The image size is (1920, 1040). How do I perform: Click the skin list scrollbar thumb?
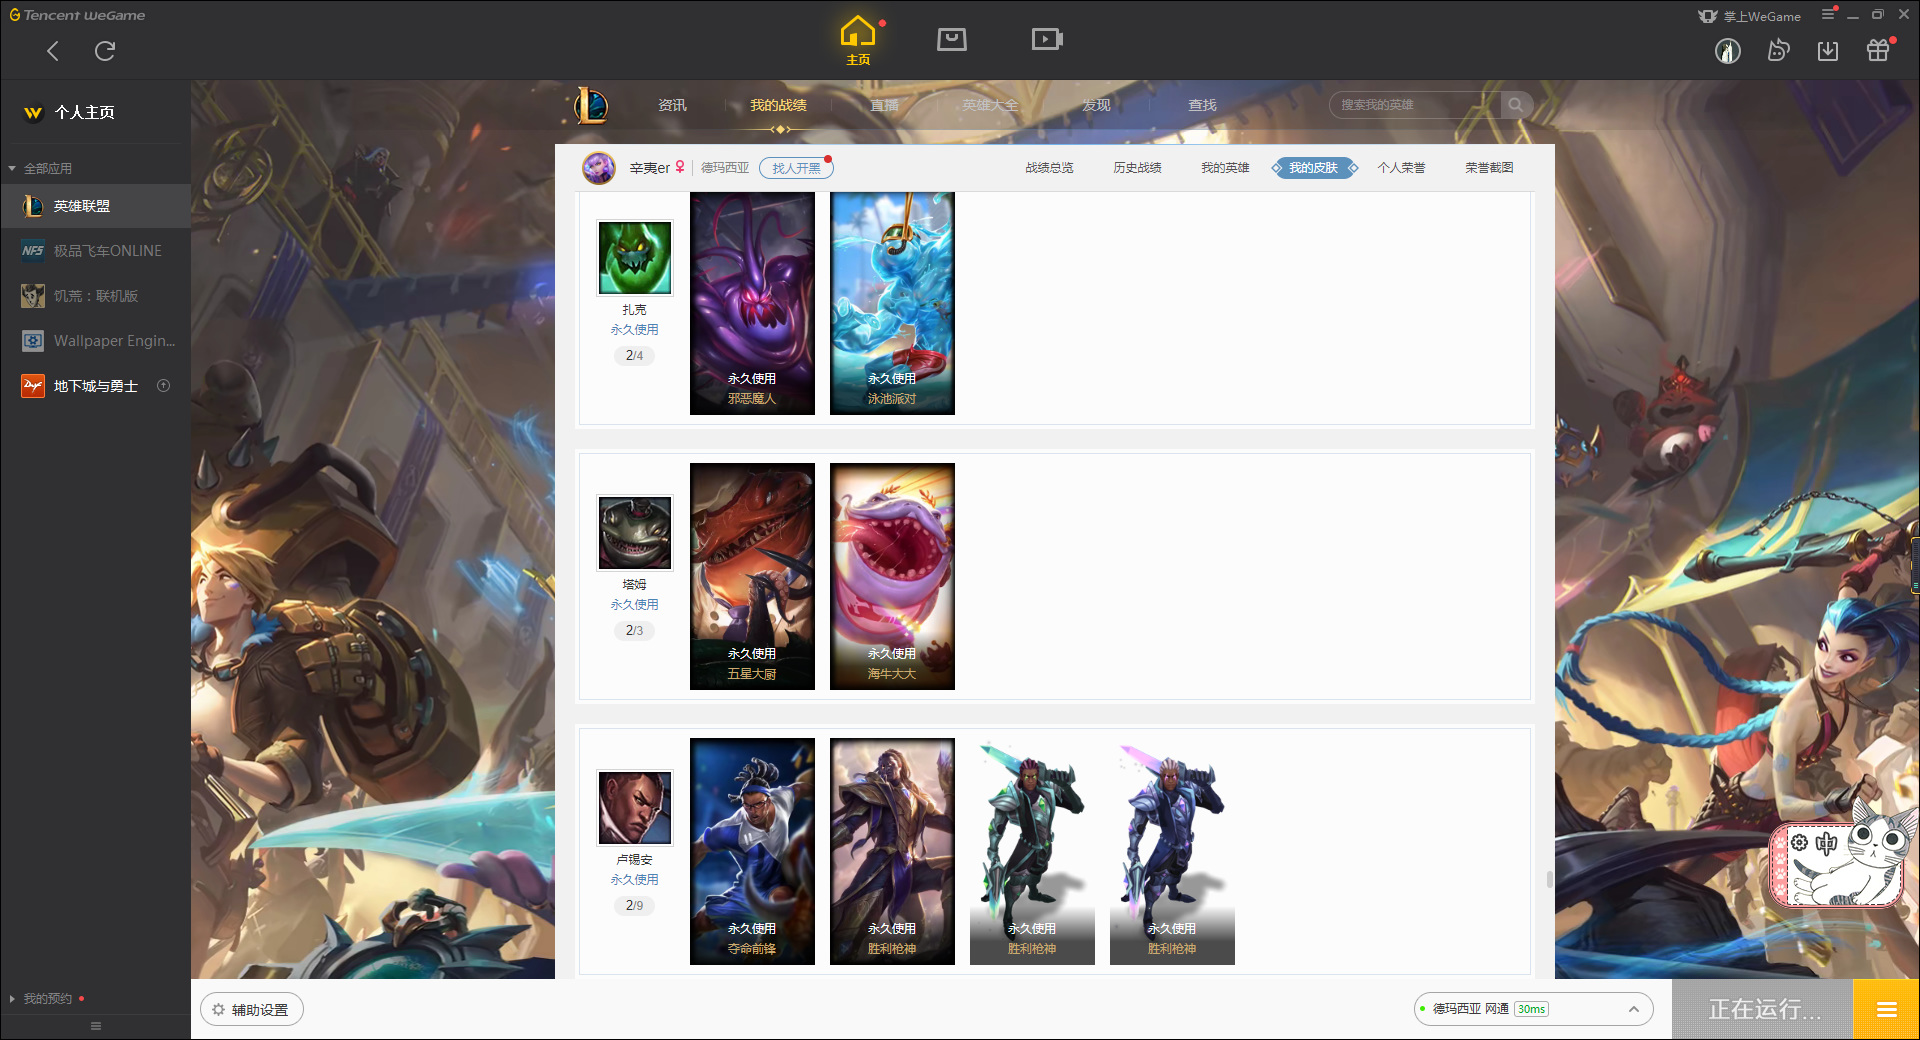[x=1550, y=879]
